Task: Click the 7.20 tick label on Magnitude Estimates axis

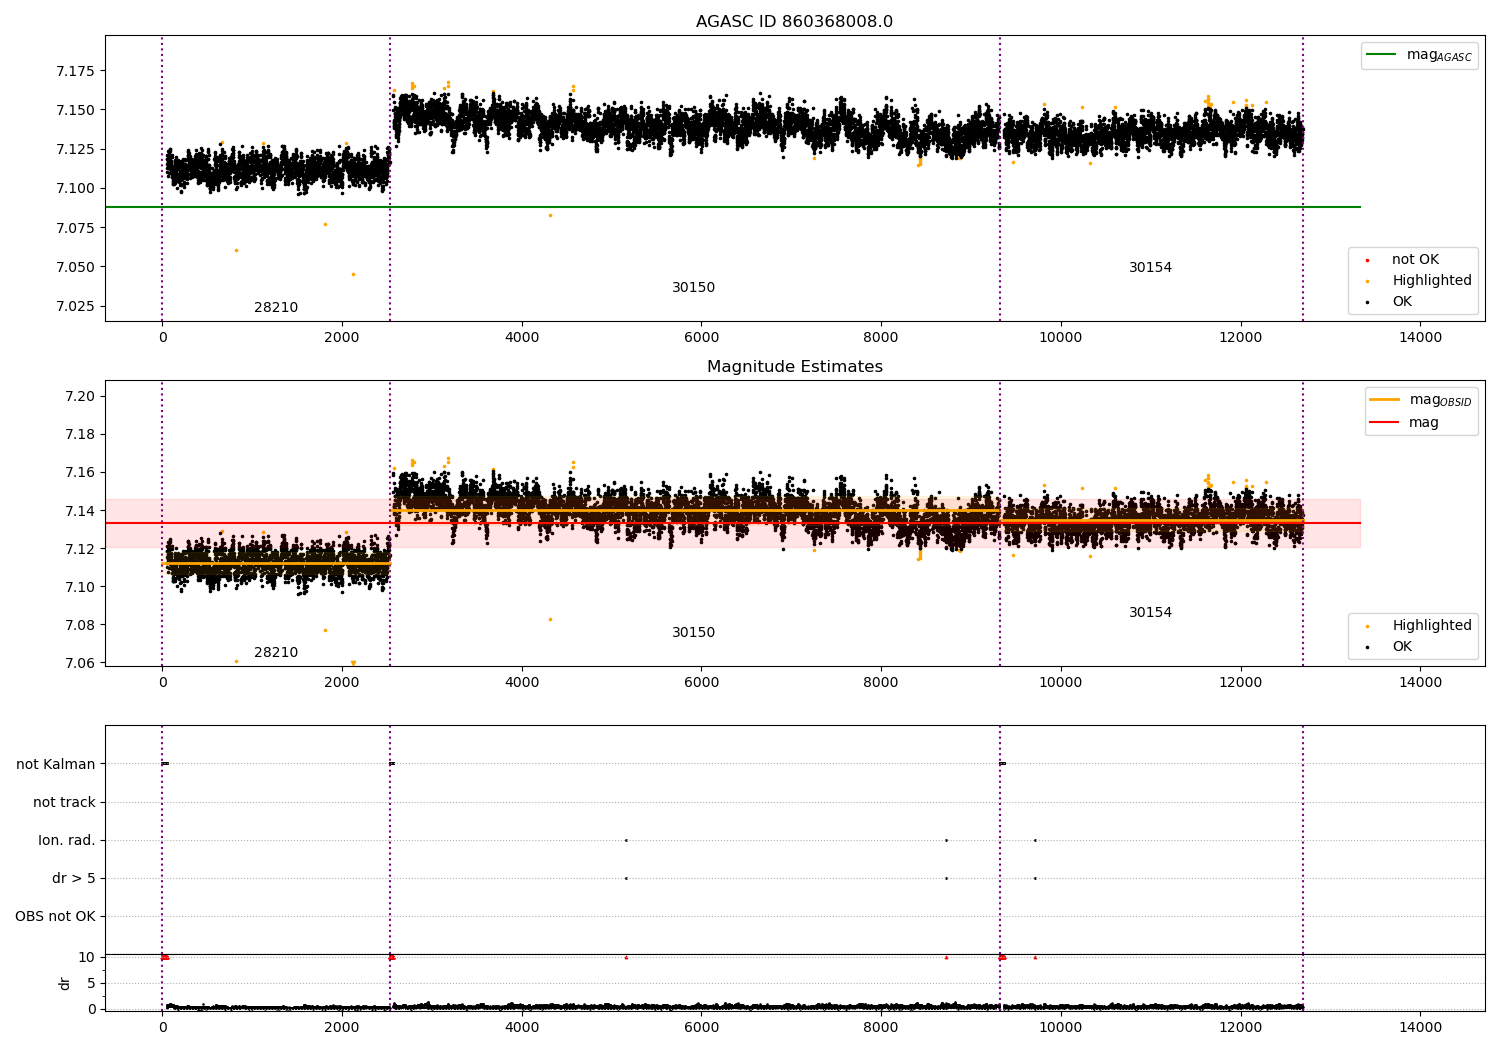Action: pyautogui.click(x=79, y=397)
